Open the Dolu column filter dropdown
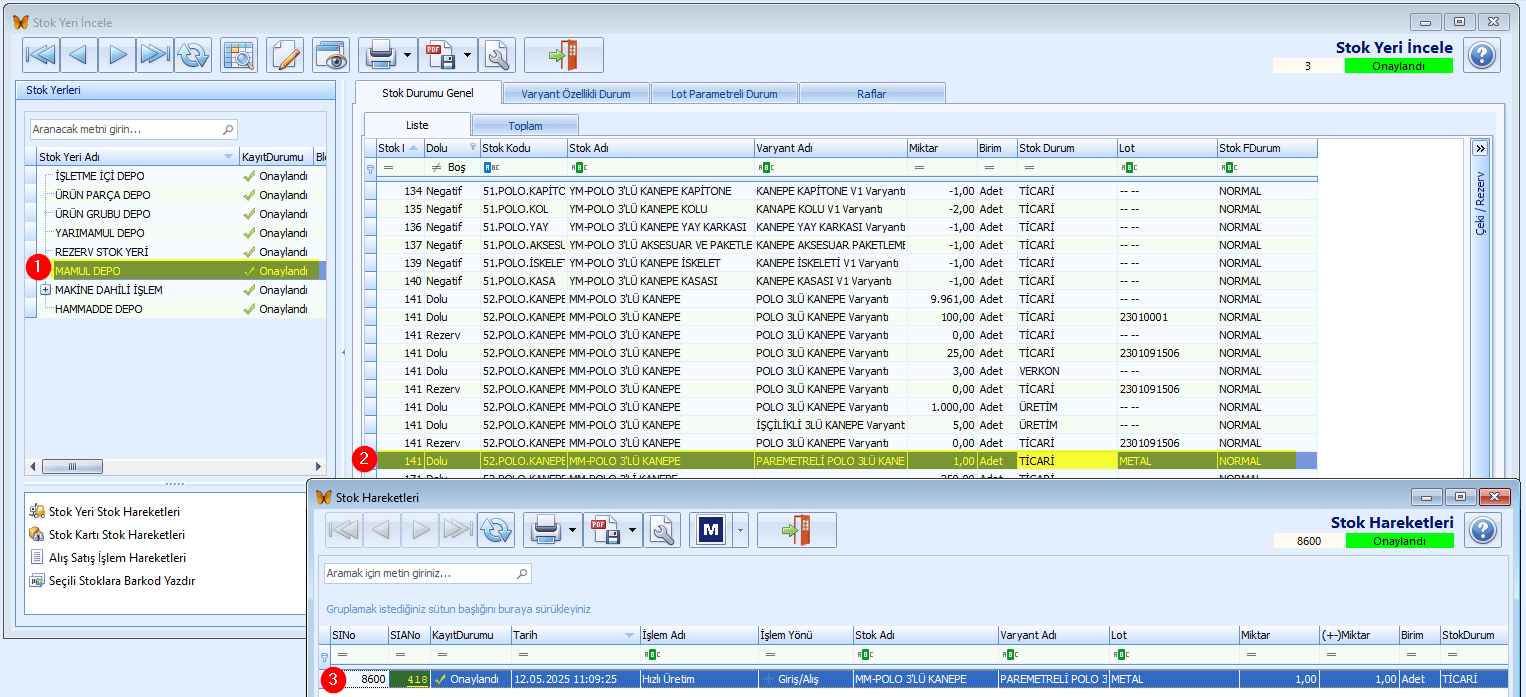Image resolution: width=1526 pixels, height=697 pixels. 473,148
